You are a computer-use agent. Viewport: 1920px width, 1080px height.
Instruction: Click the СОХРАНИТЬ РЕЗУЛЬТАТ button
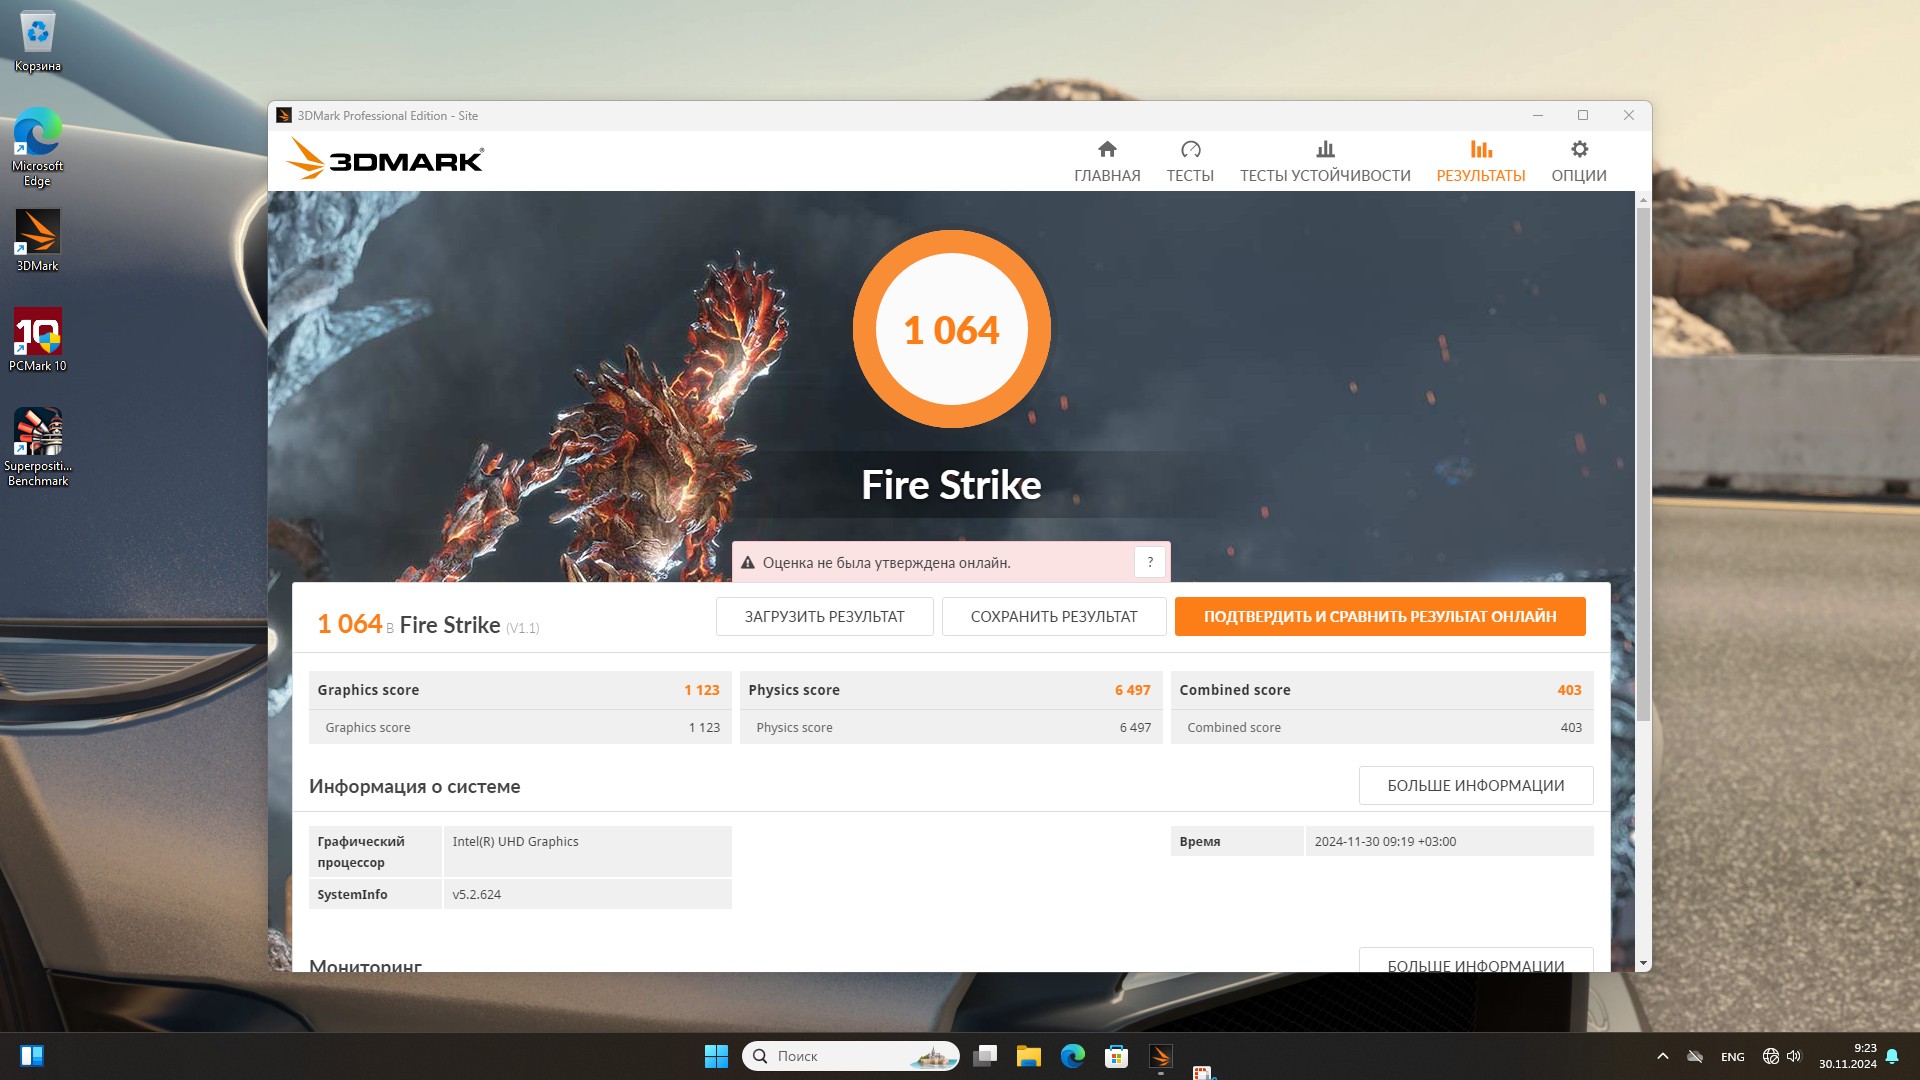(x=1053, y=617)
